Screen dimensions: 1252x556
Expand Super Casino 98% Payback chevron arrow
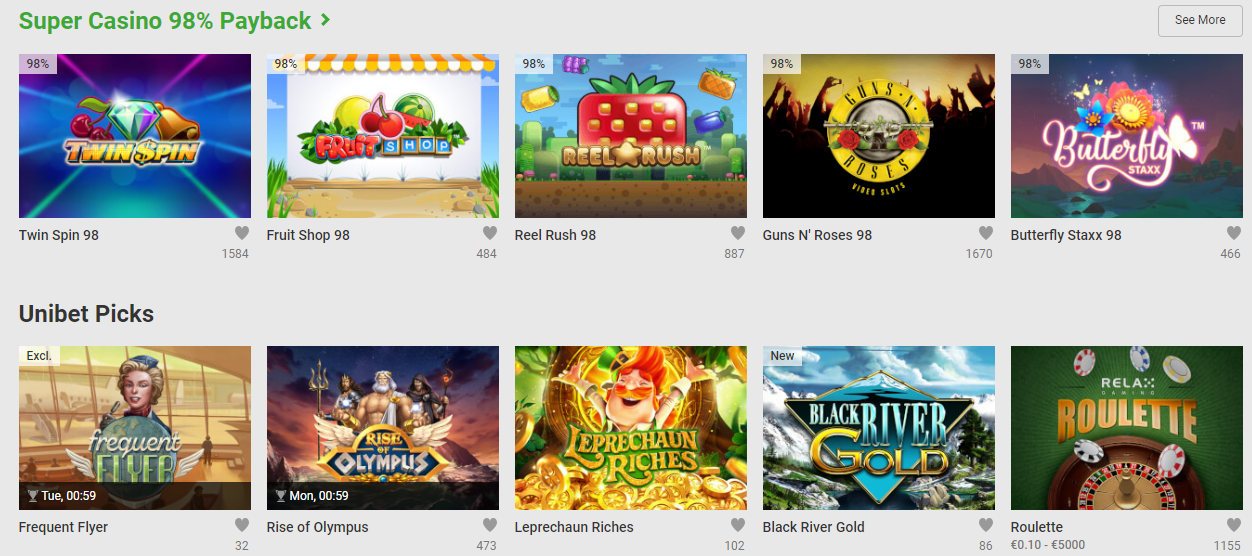pyautogui.click(x=325, y=20)
